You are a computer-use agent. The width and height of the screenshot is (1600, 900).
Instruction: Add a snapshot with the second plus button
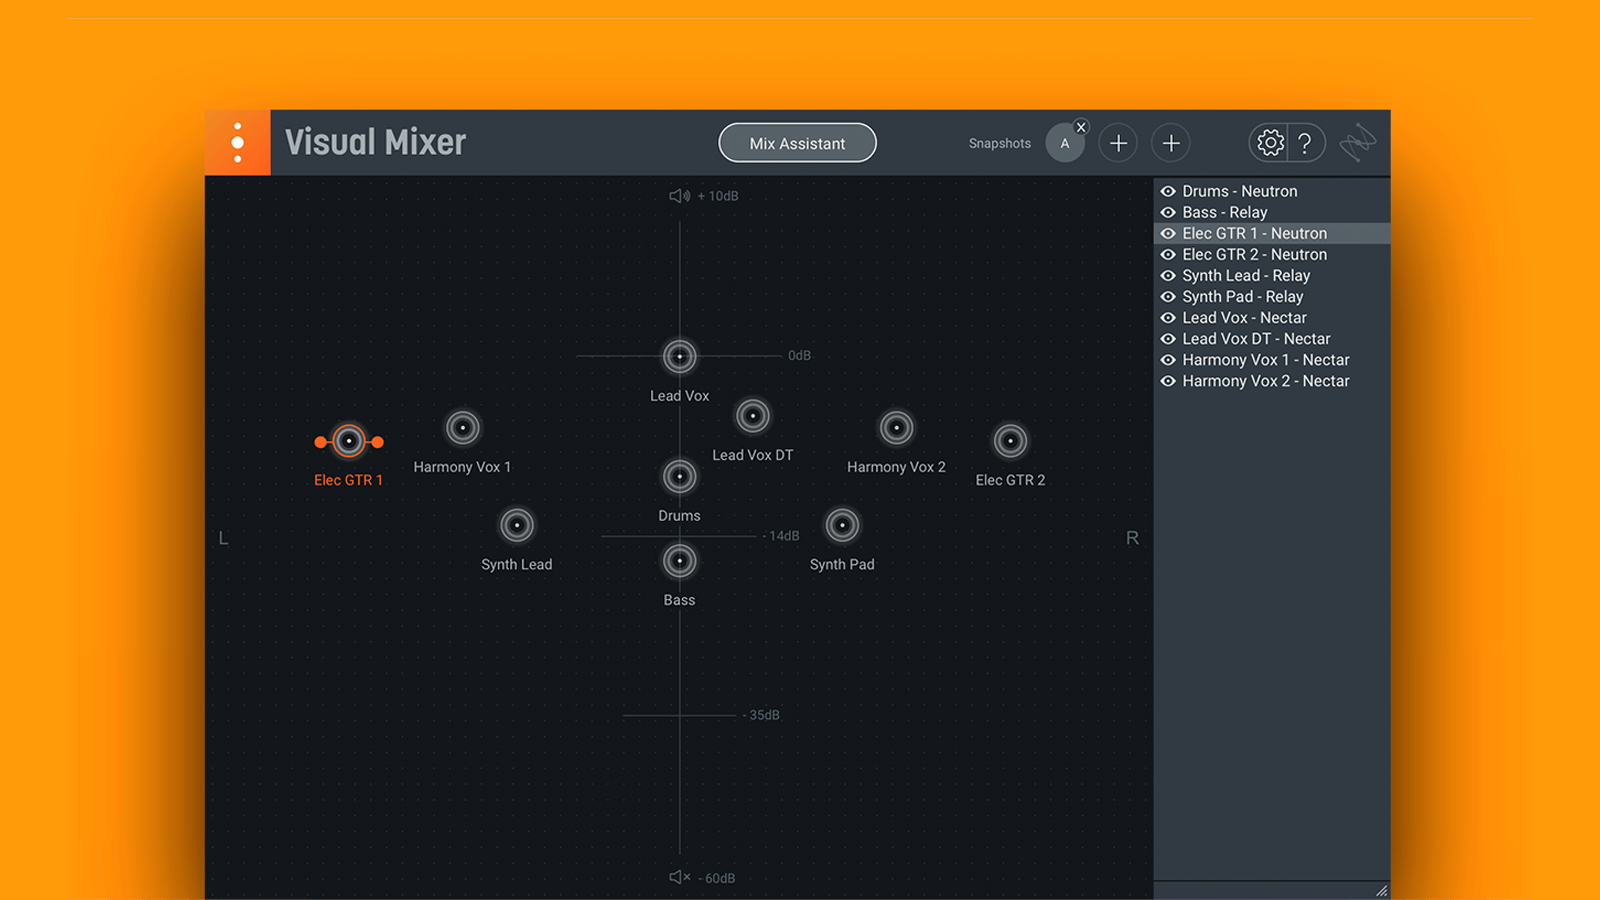point(1171,143)
